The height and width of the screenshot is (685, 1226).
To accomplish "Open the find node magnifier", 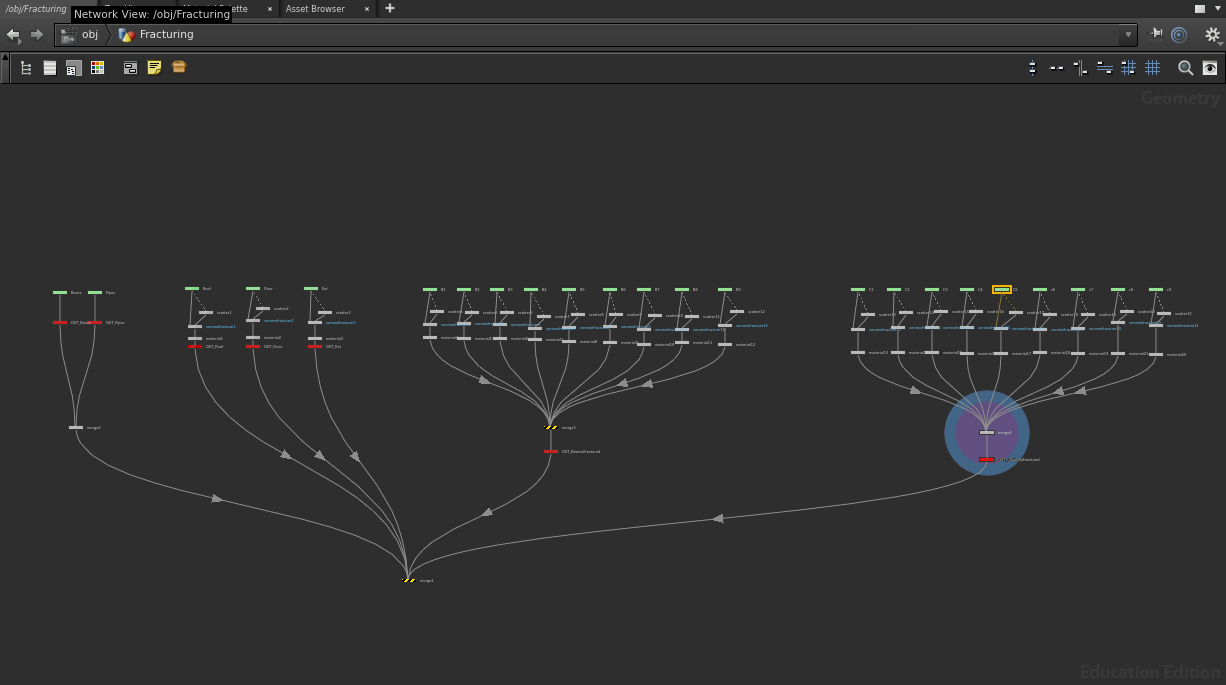I will click(1185, 68).
